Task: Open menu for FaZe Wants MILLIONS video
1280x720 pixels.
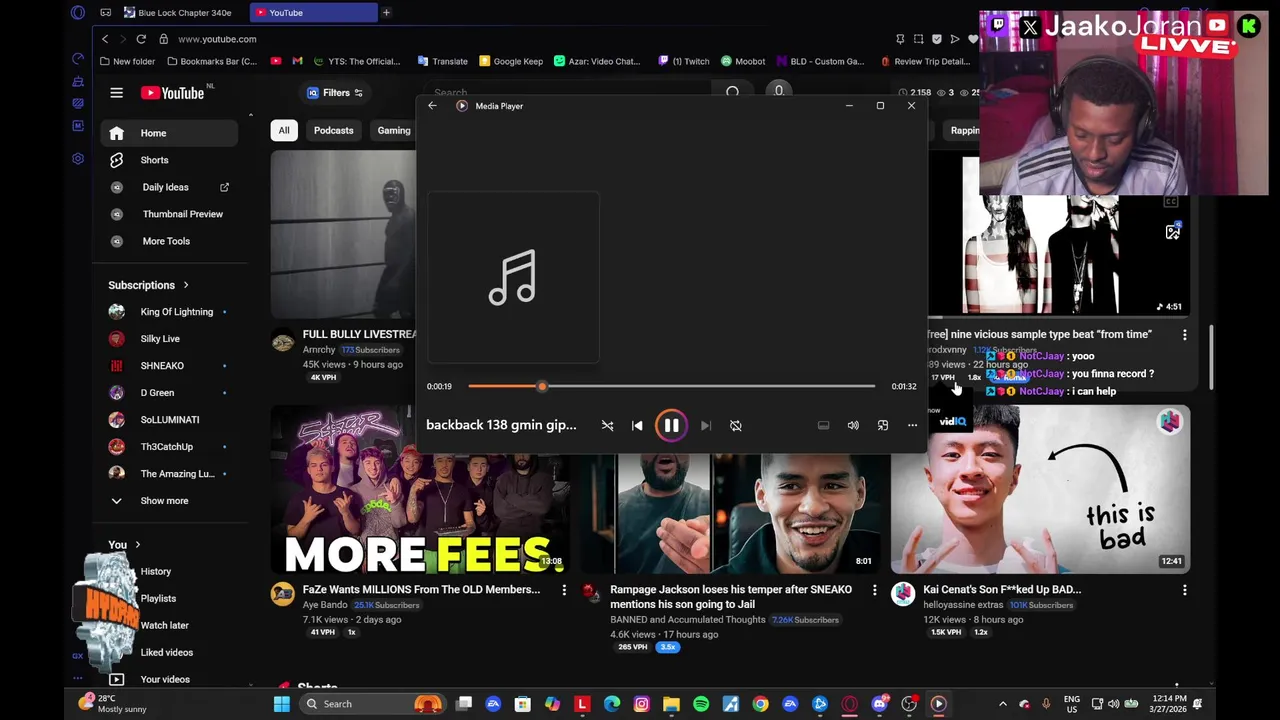Action: (564, 590)
